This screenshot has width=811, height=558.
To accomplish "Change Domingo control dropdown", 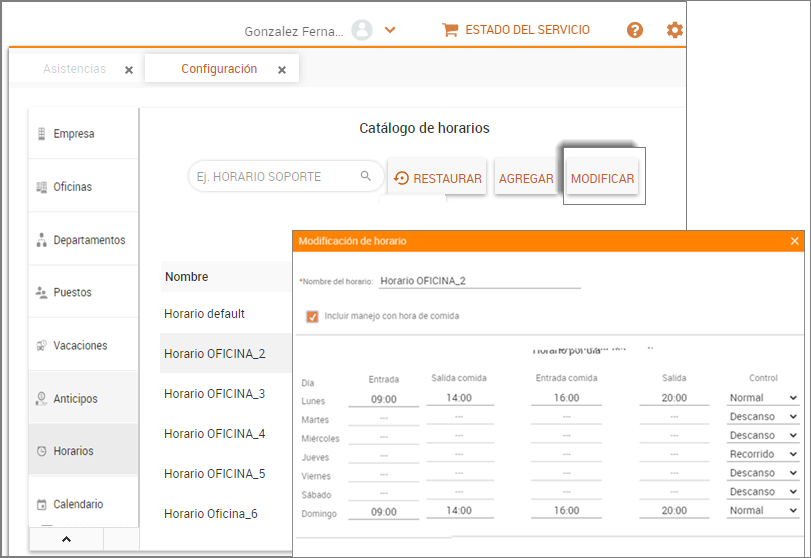I will (763, 510).
